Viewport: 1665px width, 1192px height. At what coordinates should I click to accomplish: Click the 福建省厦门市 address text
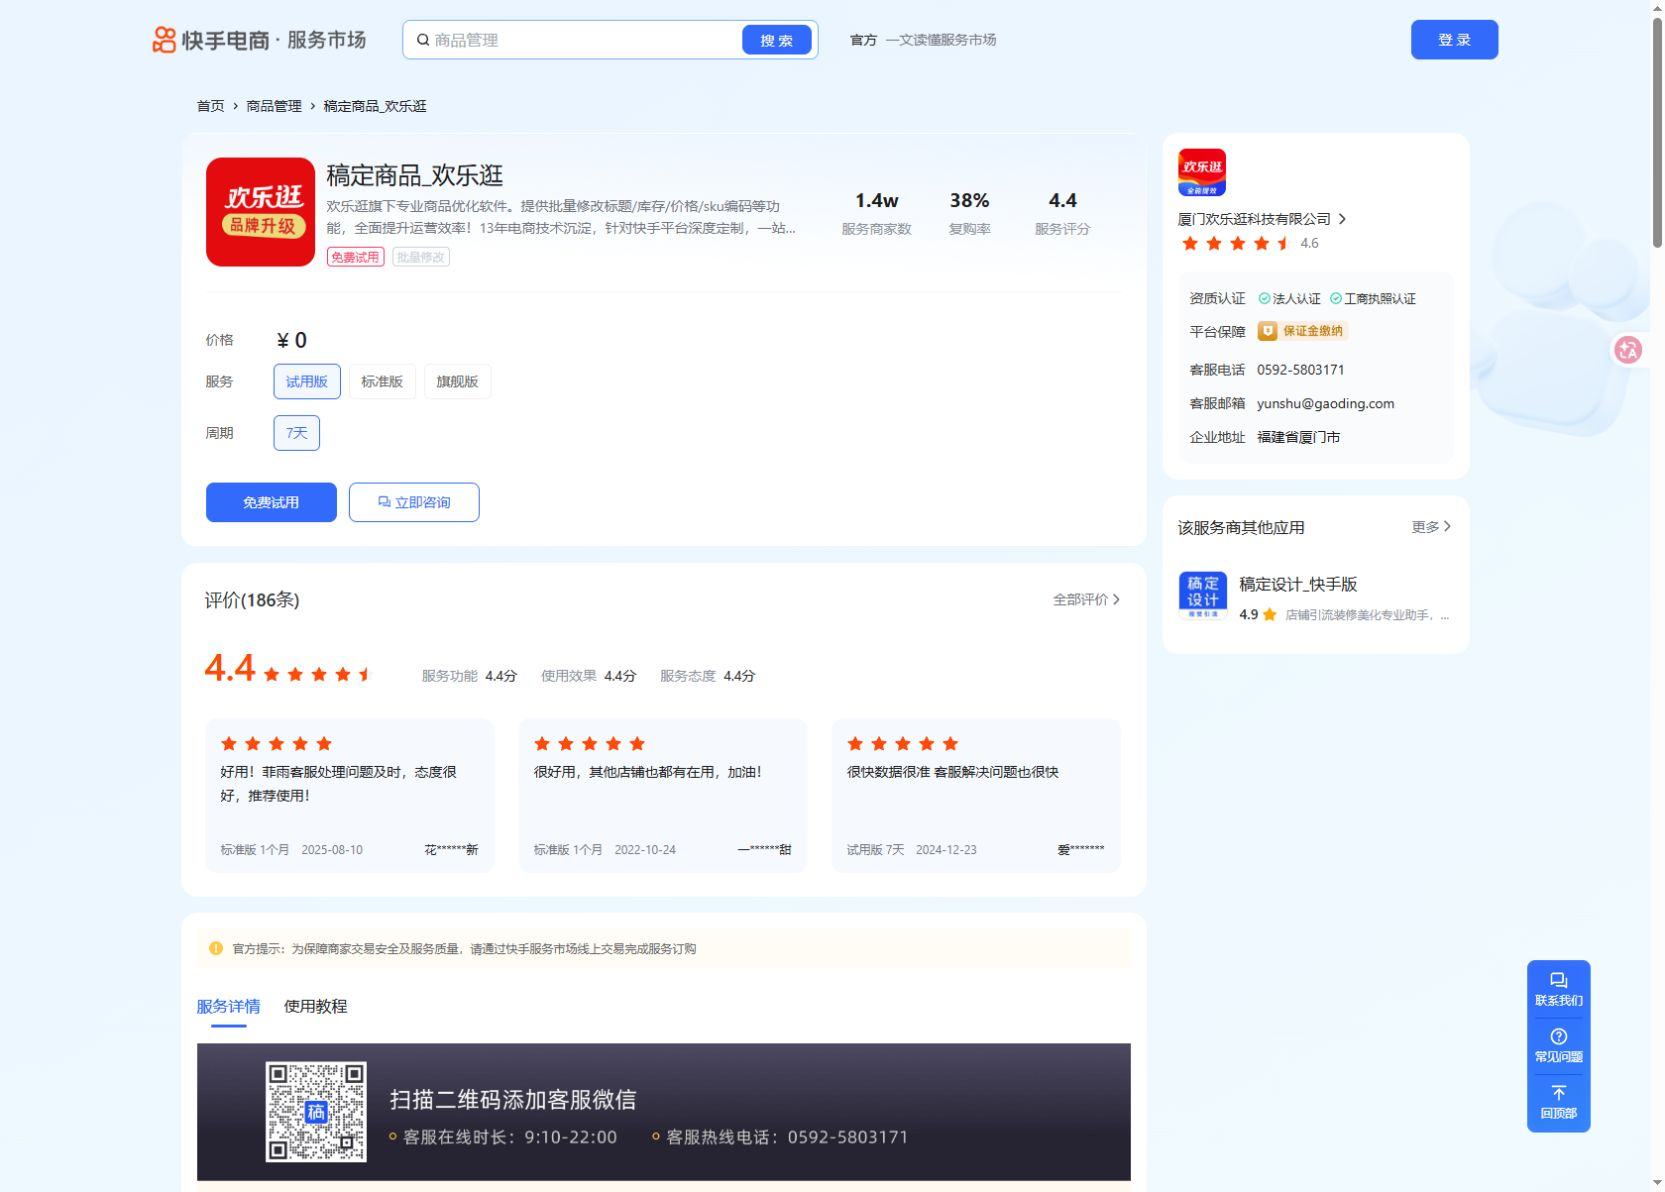[1298, 437]
